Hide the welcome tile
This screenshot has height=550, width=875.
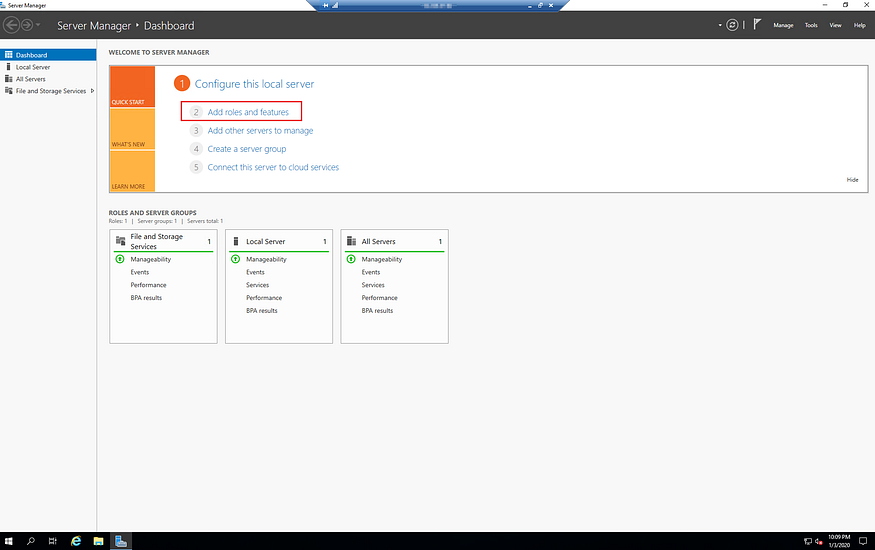pyautogui.click(x=852, y=180)
